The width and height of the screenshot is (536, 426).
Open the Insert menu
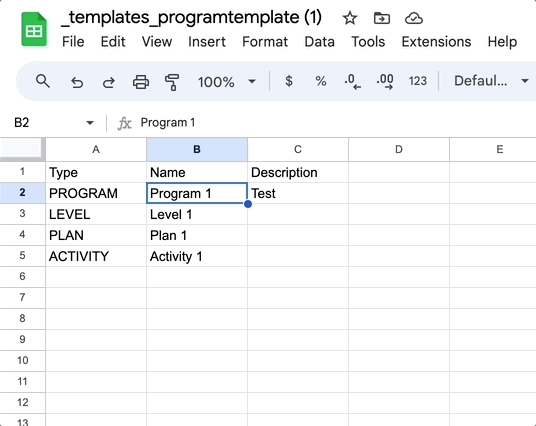207,42
